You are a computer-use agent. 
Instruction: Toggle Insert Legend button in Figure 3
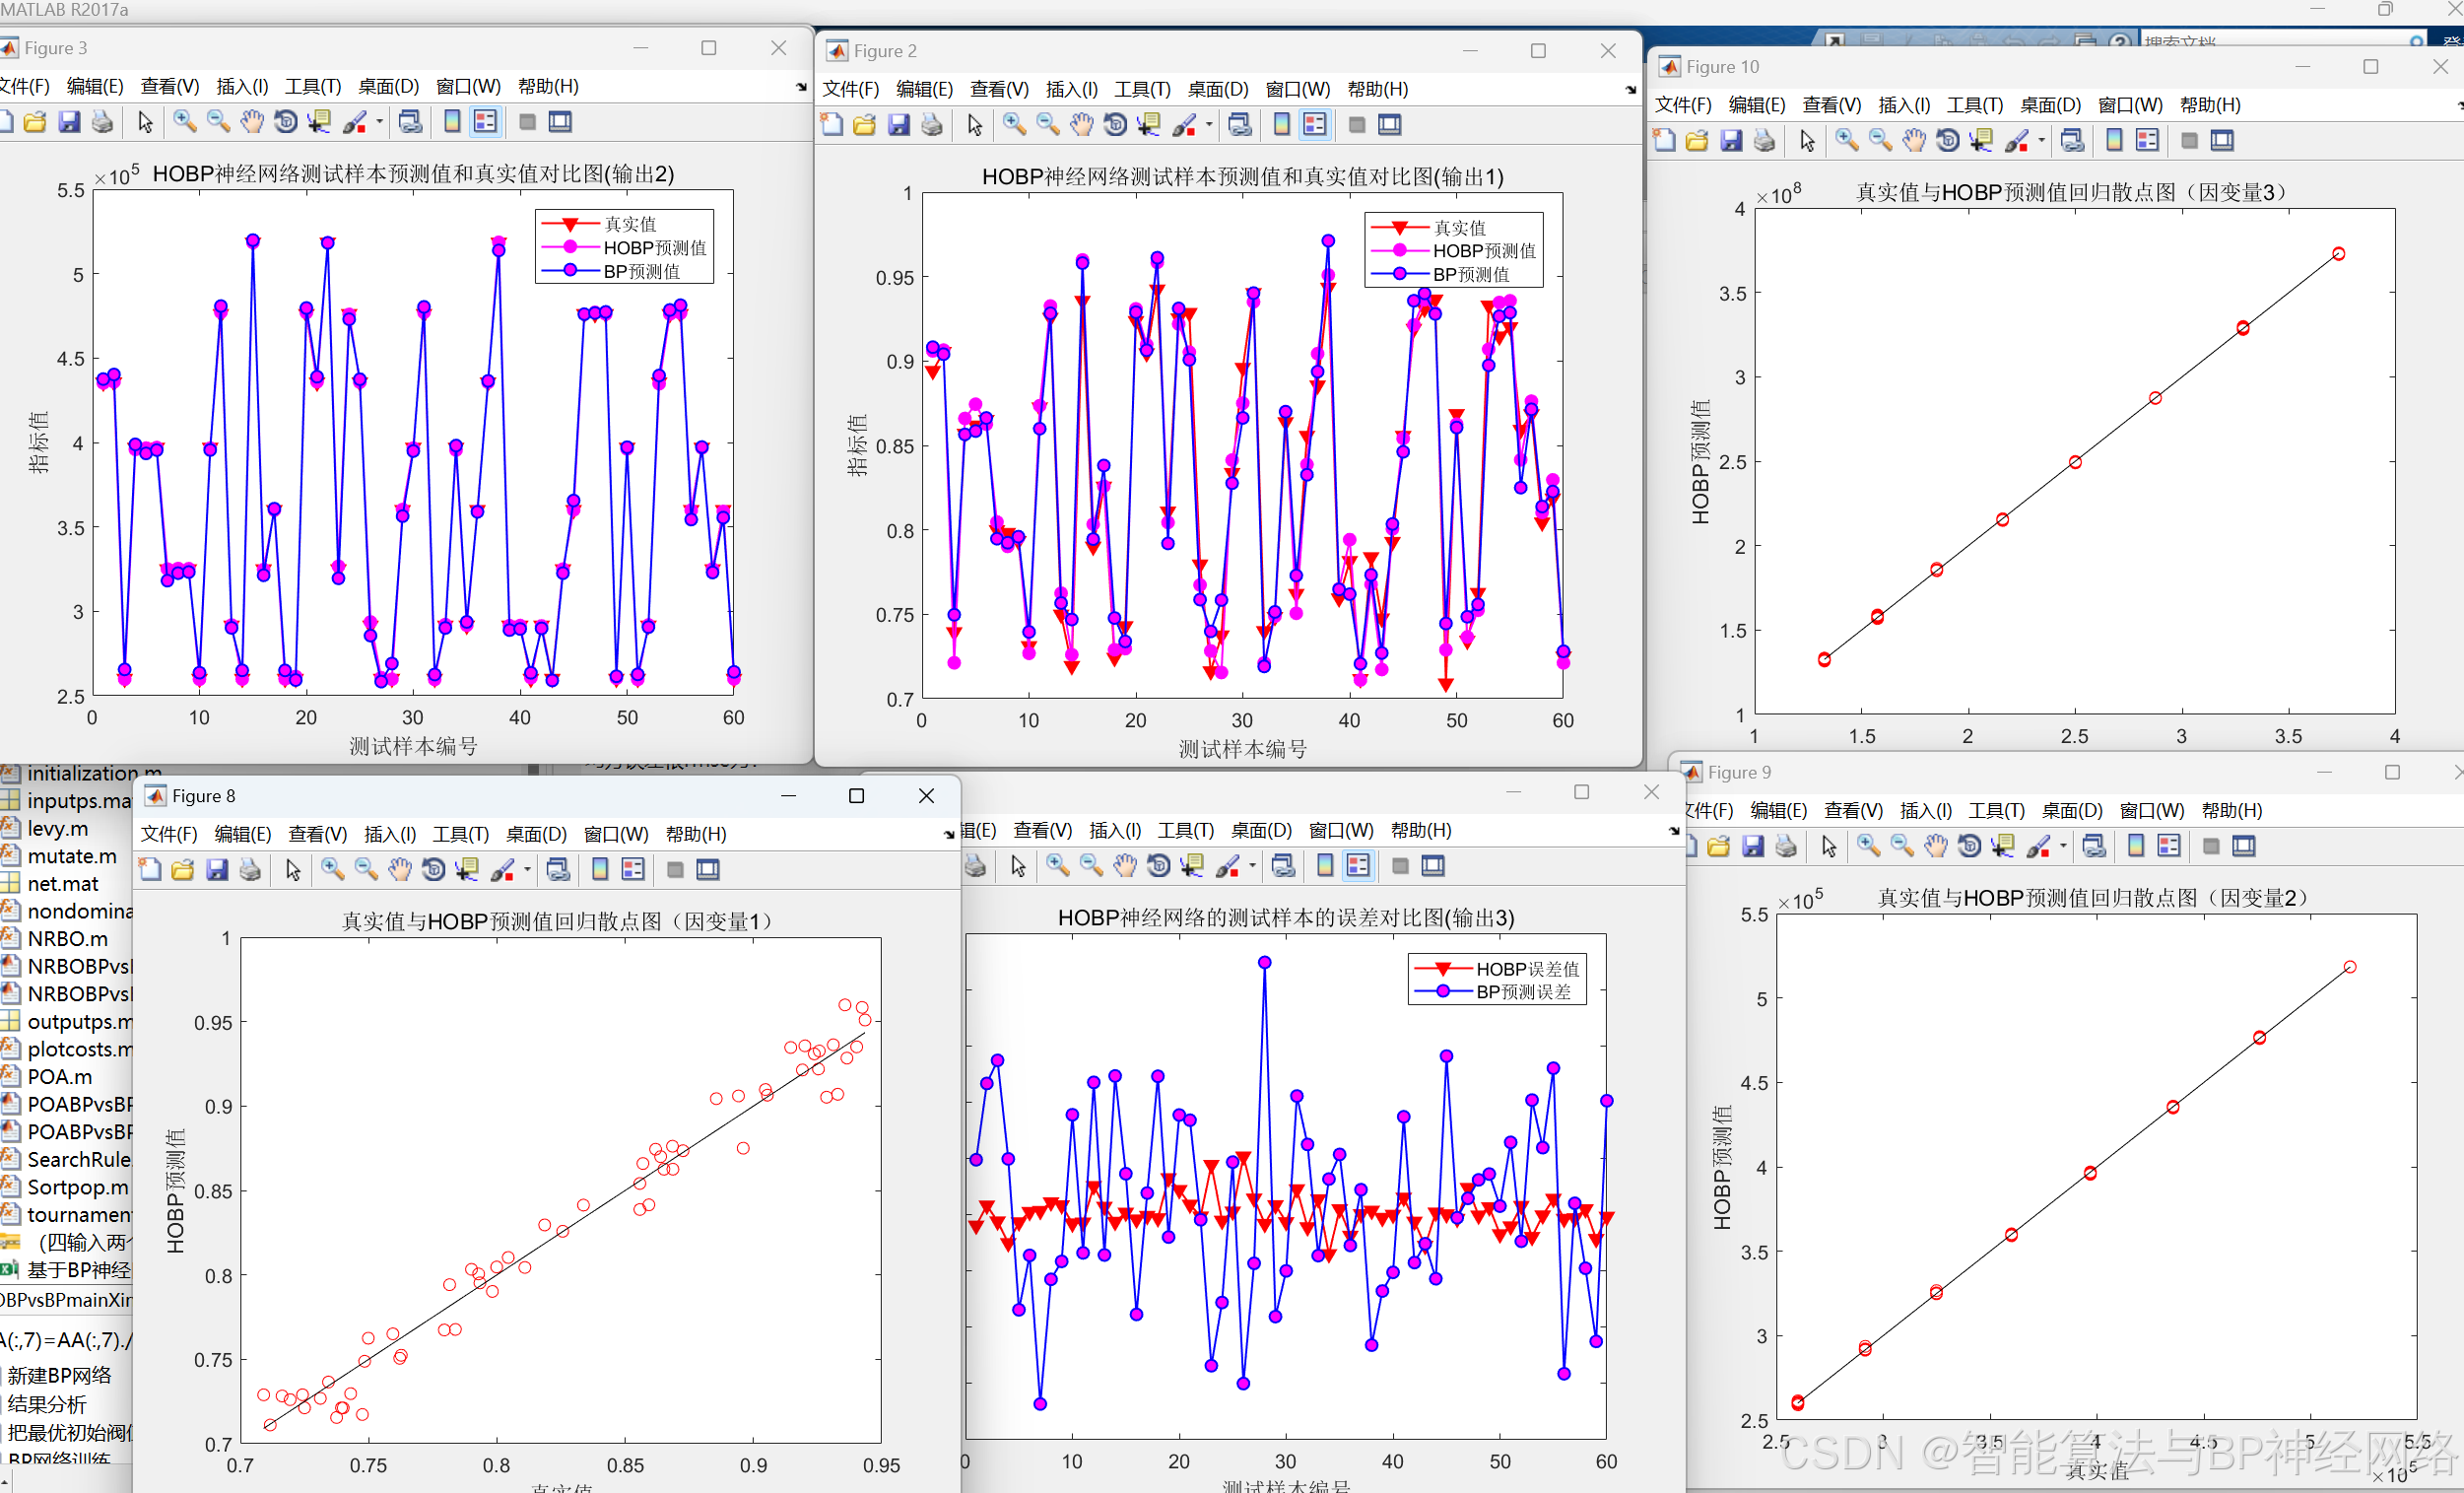point(485,122)
